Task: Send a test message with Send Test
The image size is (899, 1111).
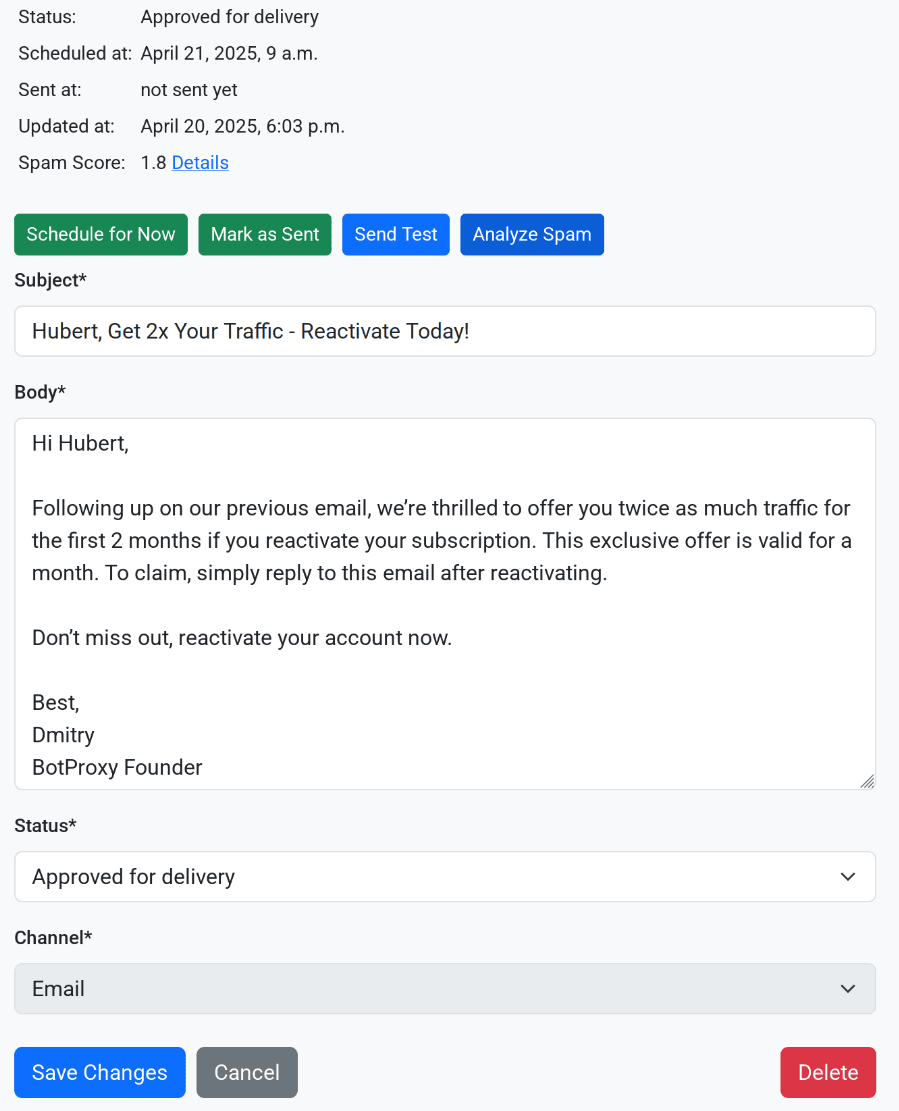Action: pyautogui.click(x=396, y=234)
